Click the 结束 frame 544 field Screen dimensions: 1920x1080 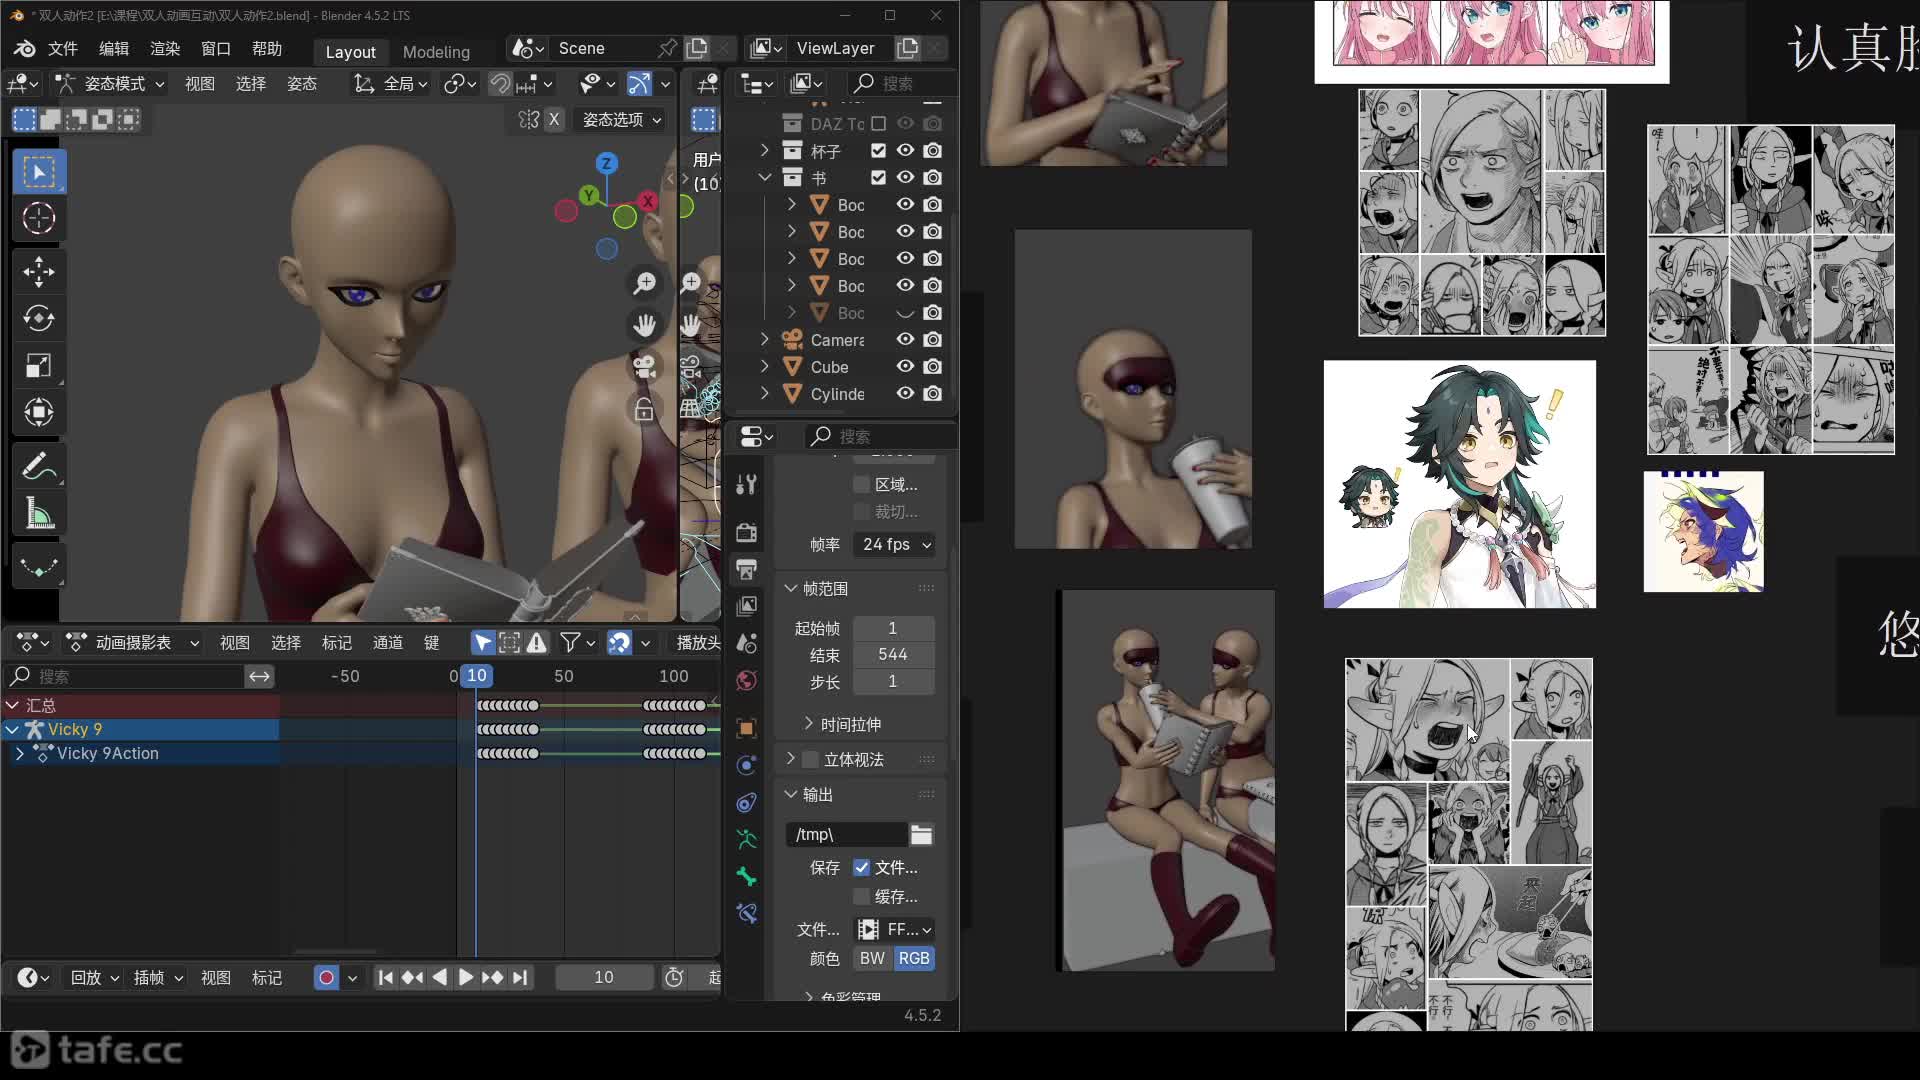click(x=892, y=655)
